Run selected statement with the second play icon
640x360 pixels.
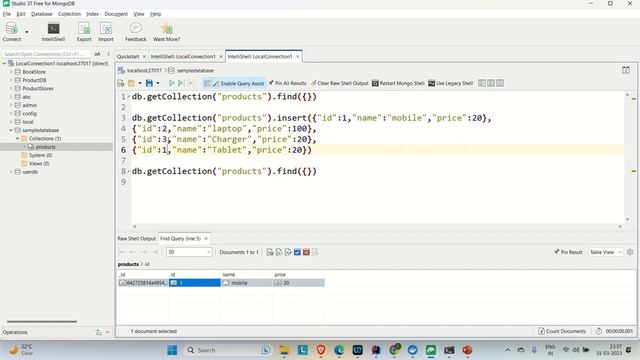pos(180,83)
